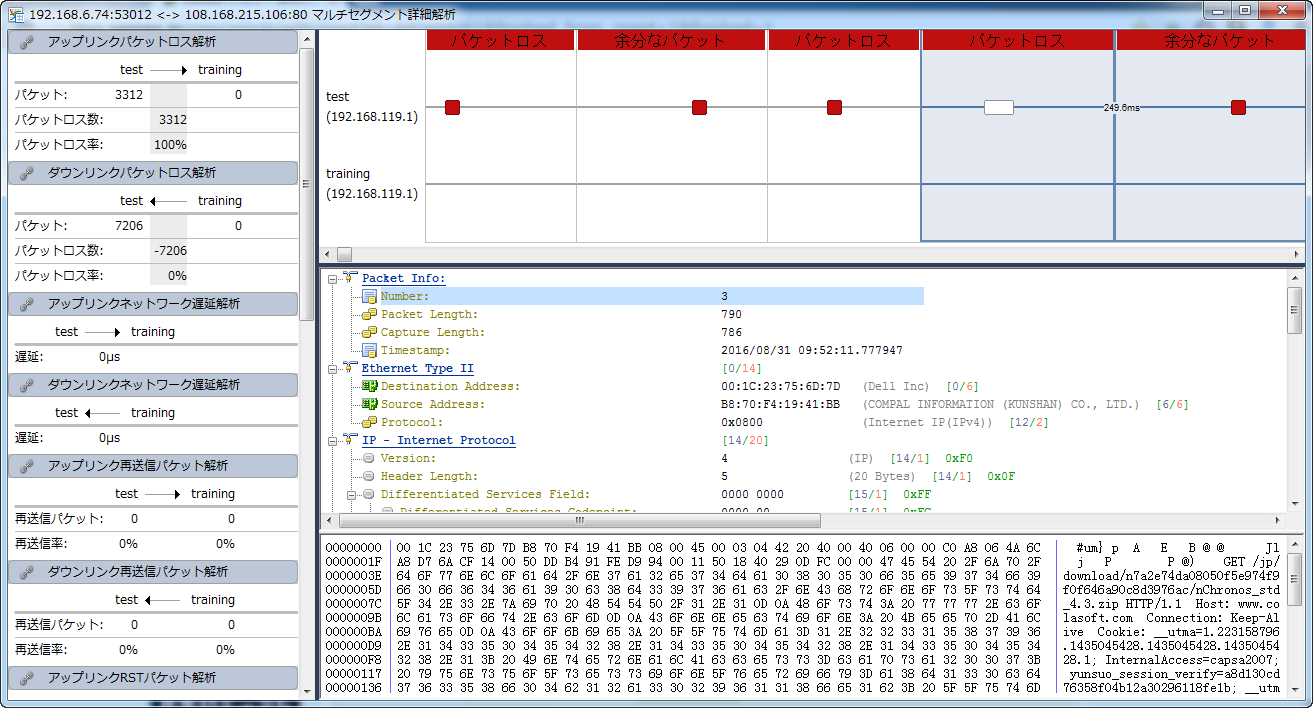Collapse the Packet Info tree node
Screen dimensions: 1313x708
pyautogui.click(x=333, y=279)
